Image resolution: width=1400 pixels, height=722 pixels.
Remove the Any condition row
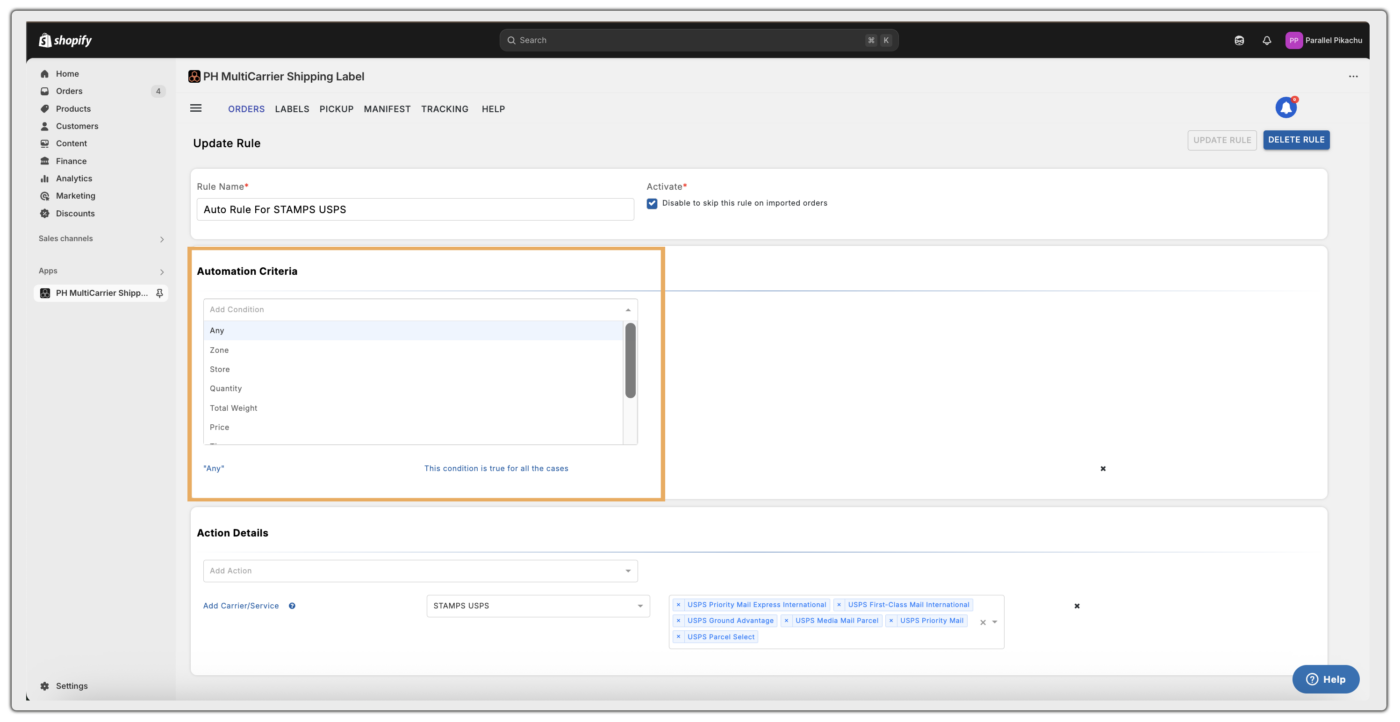(x=1103, y=468)
